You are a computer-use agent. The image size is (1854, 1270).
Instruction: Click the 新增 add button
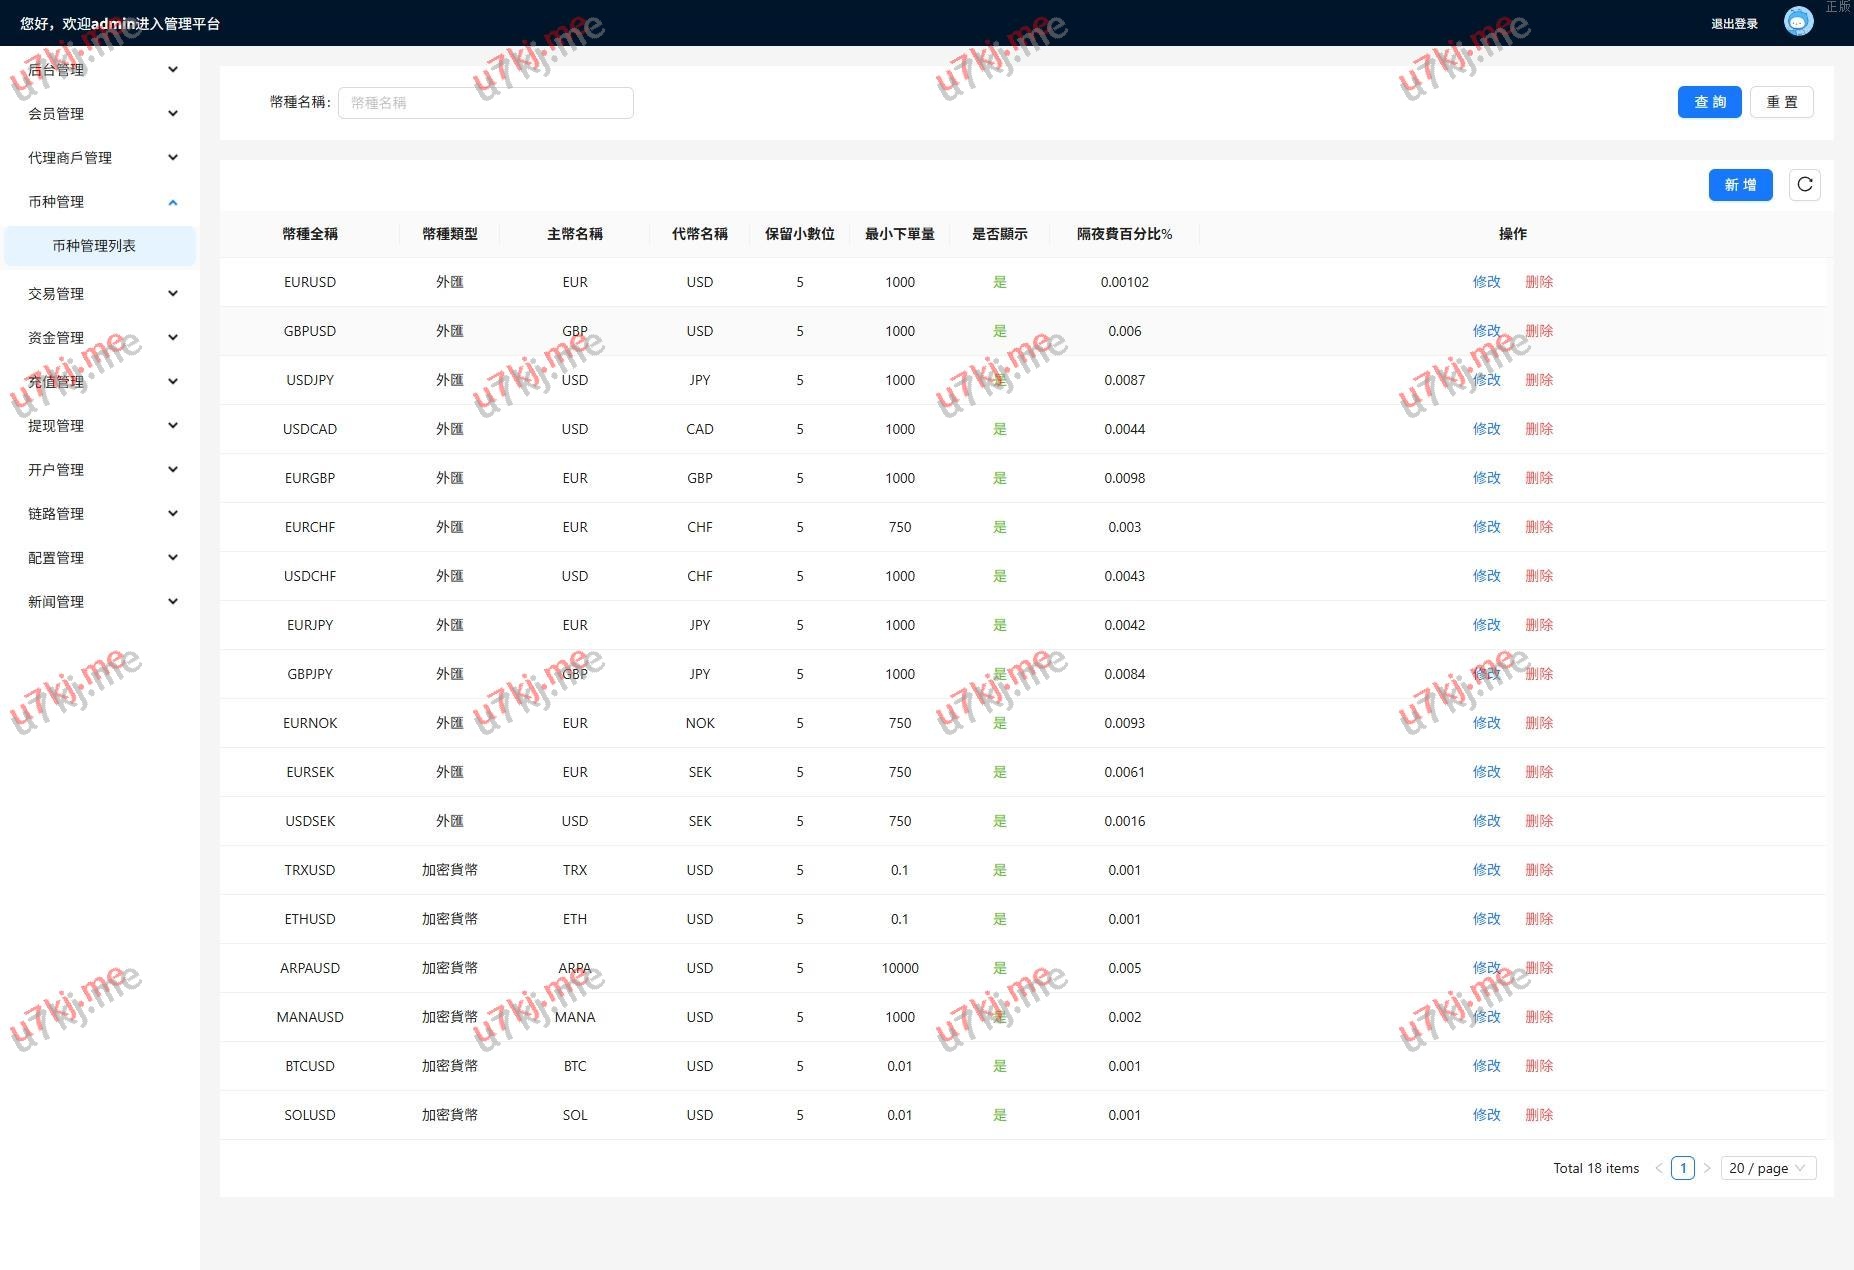coord(1740,185)
